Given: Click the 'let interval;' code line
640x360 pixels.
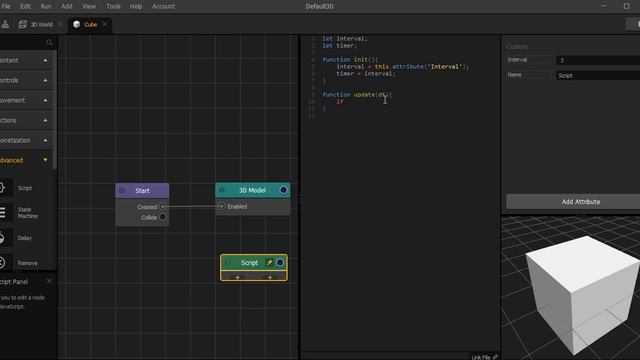Looking at the screenshot, I should (345, 39).
